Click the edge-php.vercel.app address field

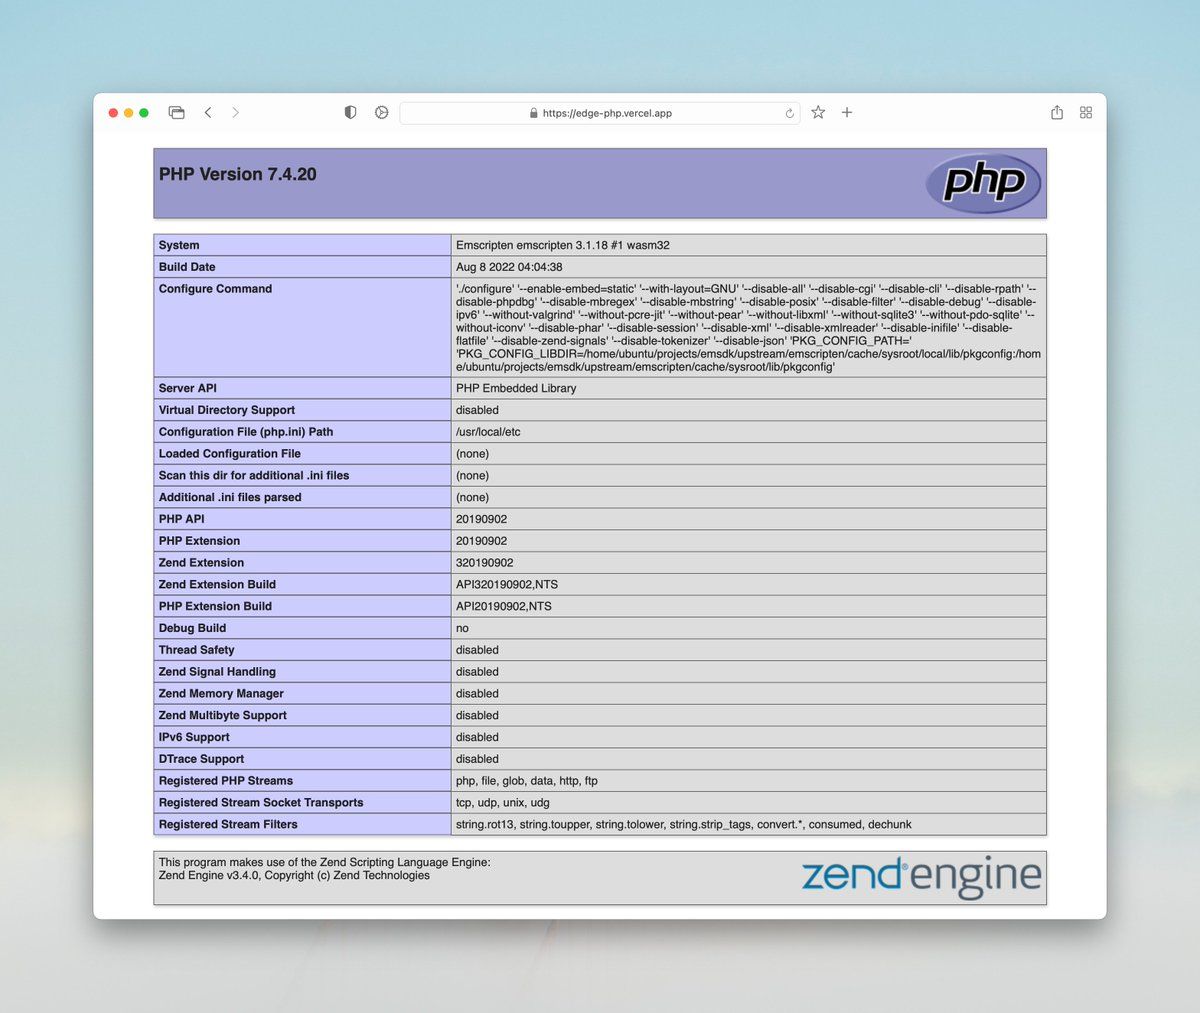pyautogui.click(x=607, y=114)
